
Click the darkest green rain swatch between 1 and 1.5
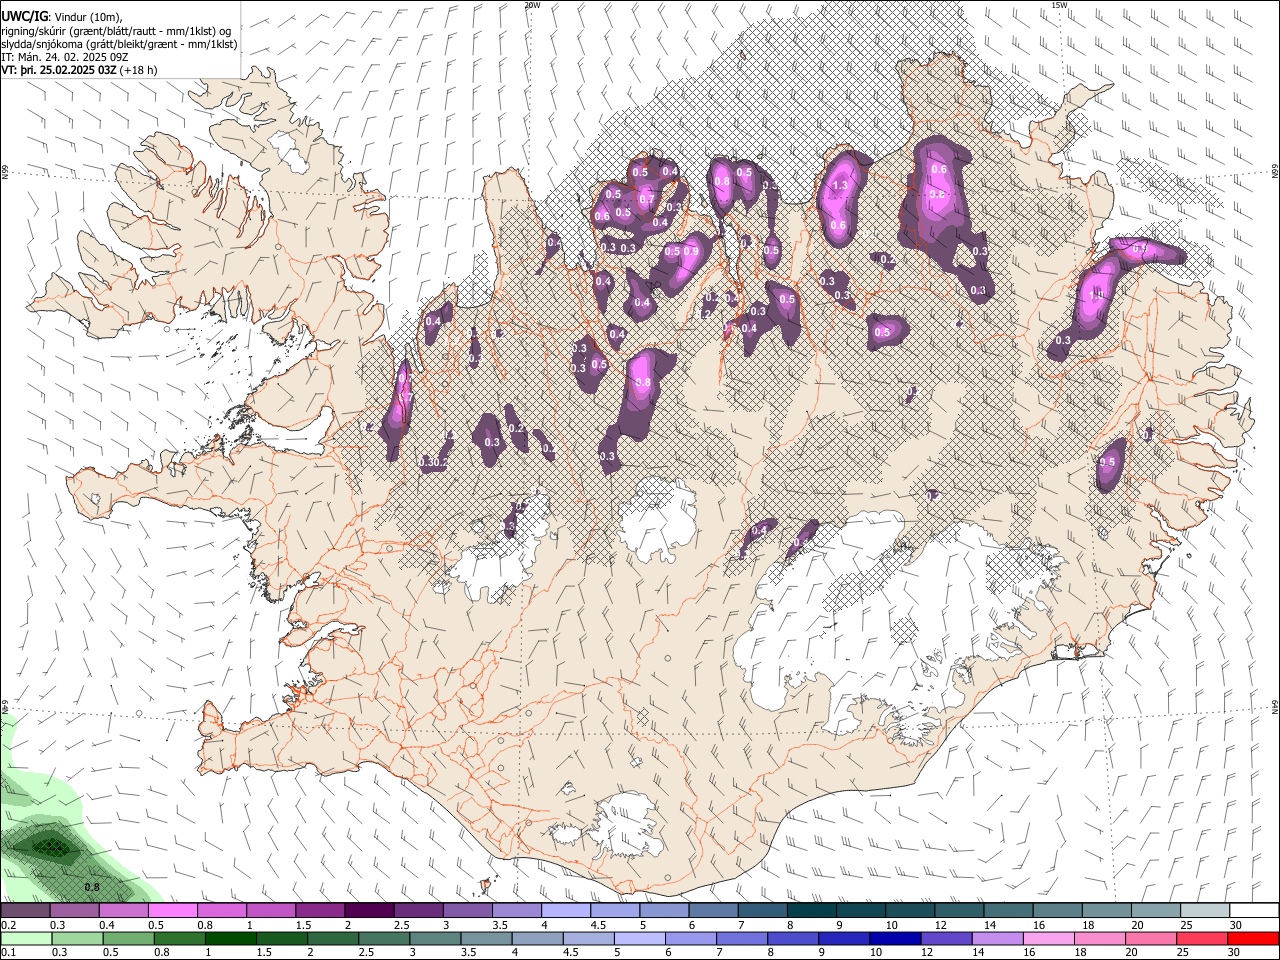pos(230,938)
